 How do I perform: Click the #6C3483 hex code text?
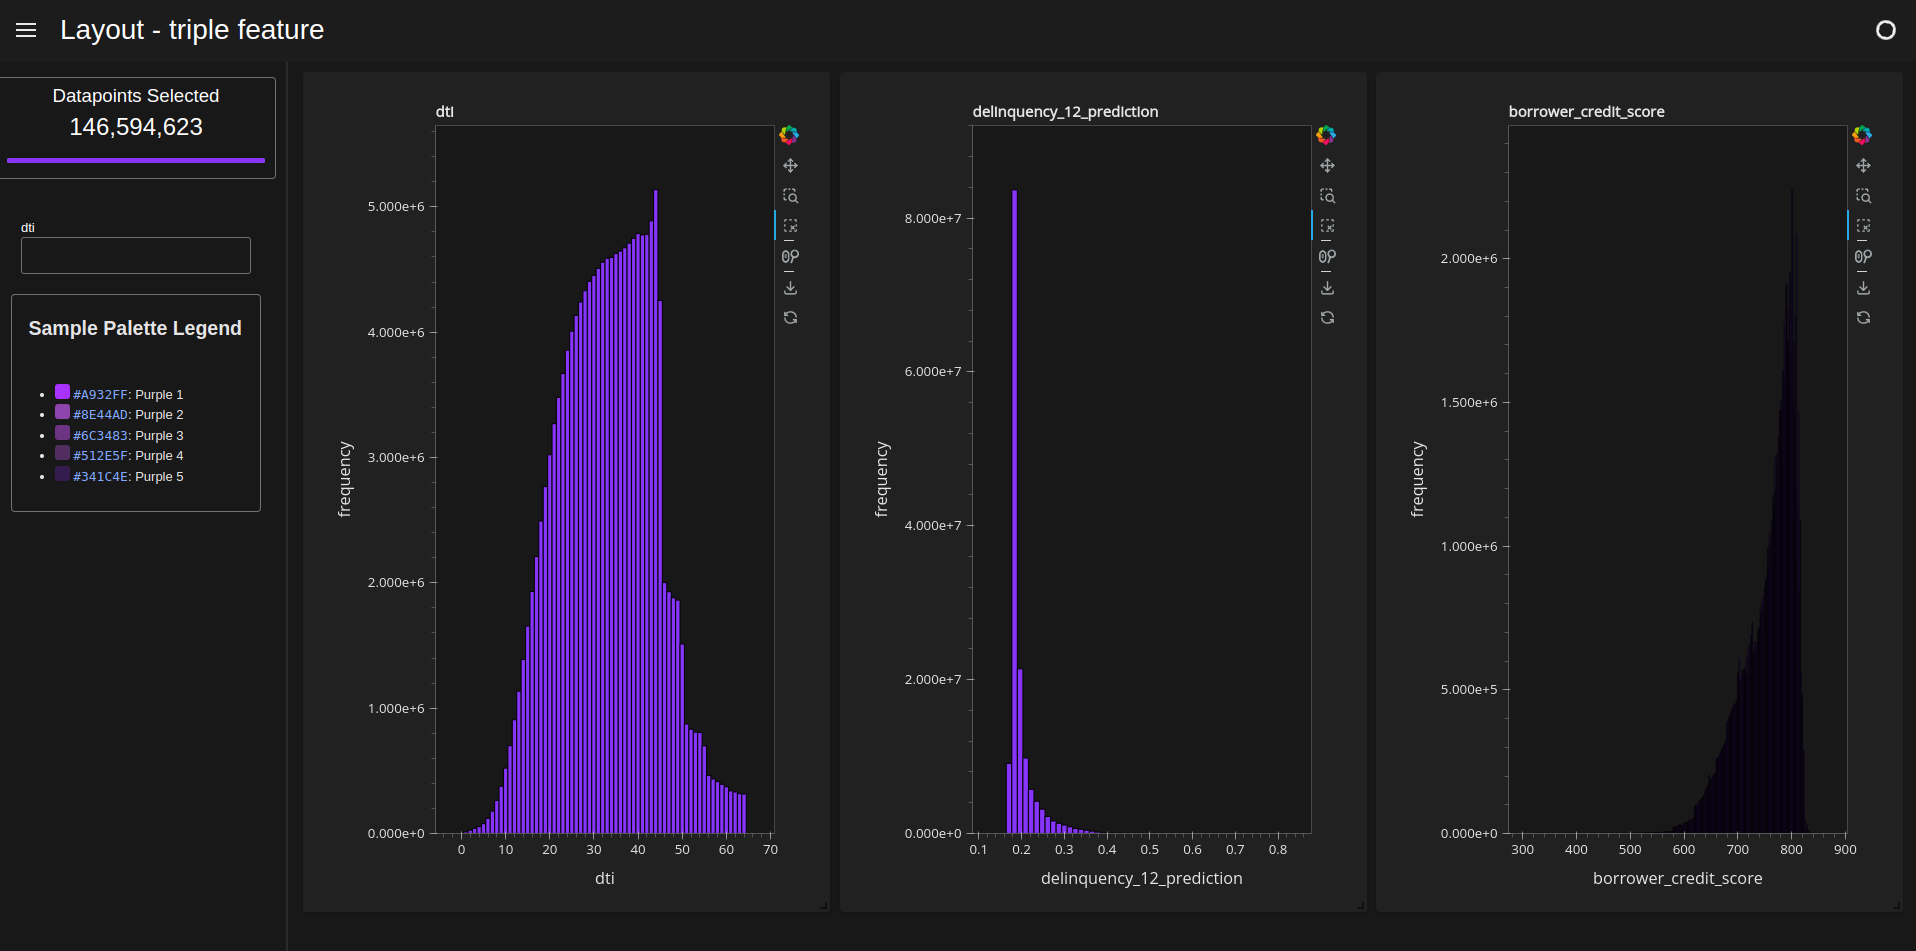pos(101,436)
